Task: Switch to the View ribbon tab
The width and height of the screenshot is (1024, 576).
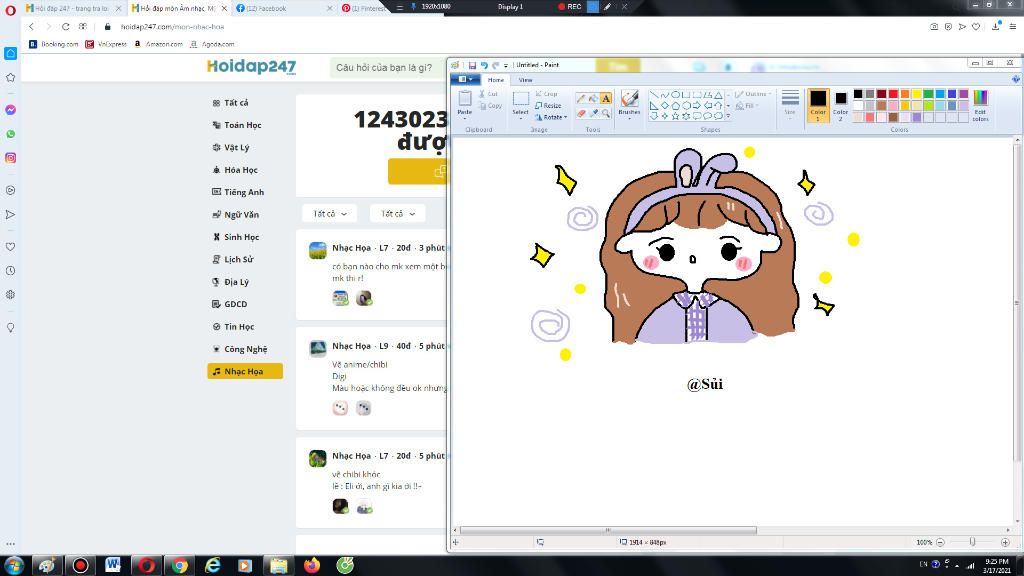Action: click(x=526, y=80)
